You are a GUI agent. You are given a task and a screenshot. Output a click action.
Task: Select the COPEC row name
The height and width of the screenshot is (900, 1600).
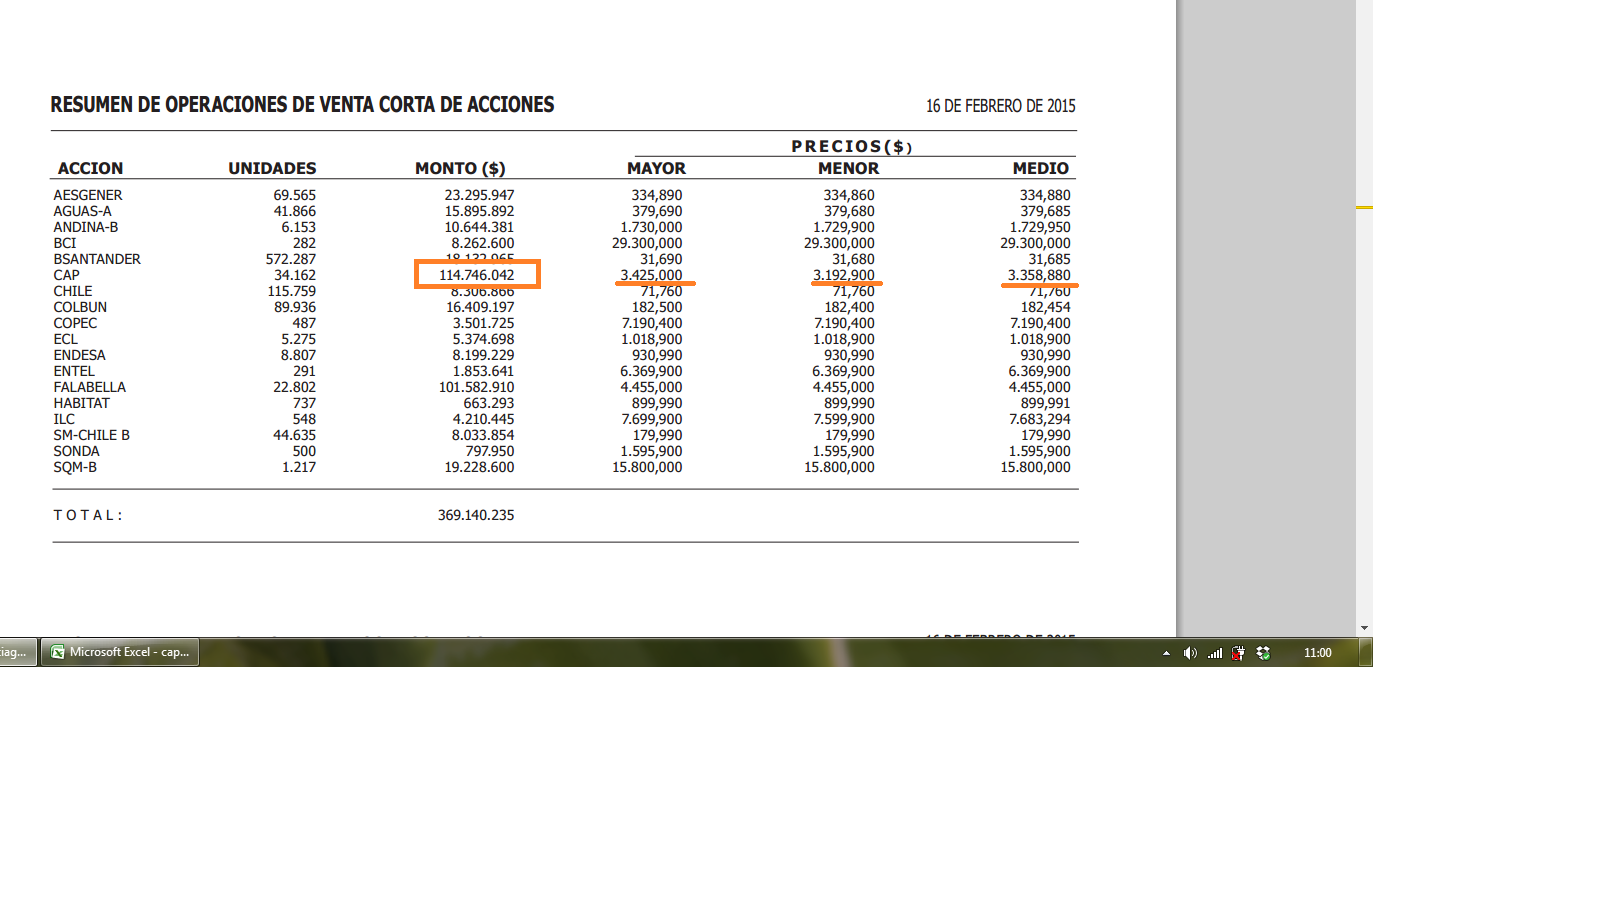(75, 323)
